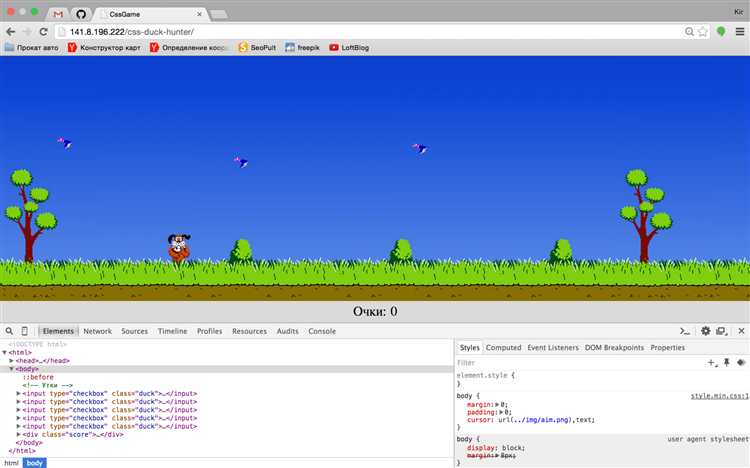Shoot the leftmost flying duck
Screen dimensions: 750x468
(65, 143)
